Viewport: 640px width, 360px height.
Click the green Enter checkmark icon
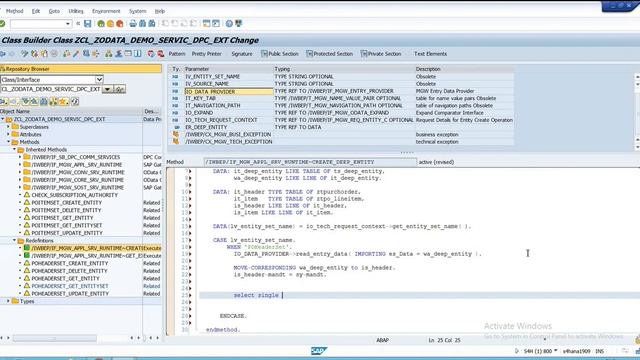coord(2,24)
